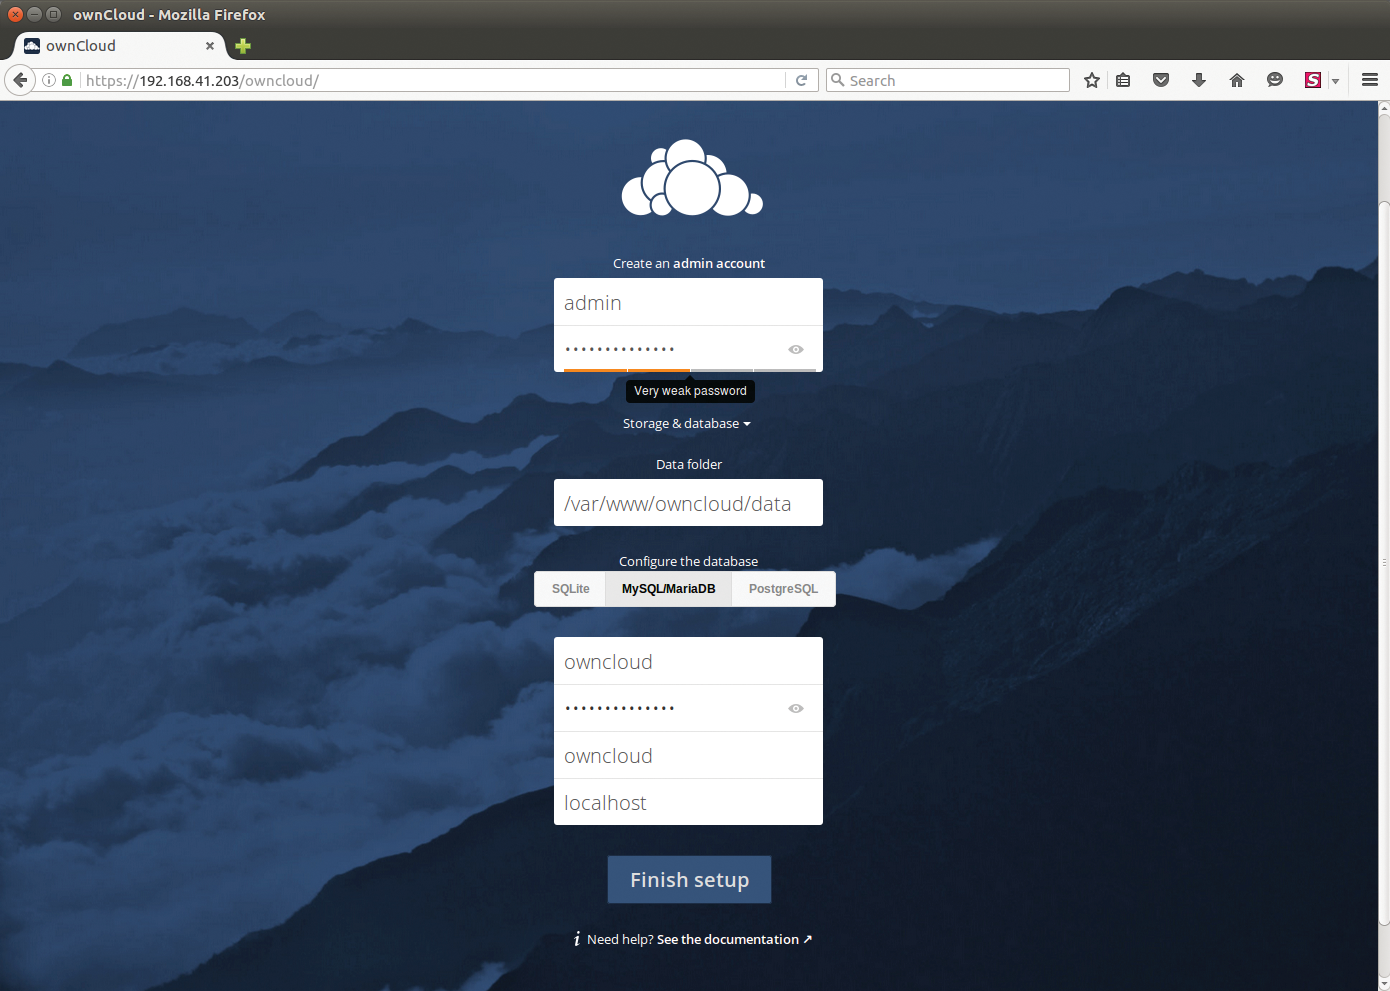Click the reload page icon
The width and height of the screenshot is (1390, 991).
pos(801,80)
